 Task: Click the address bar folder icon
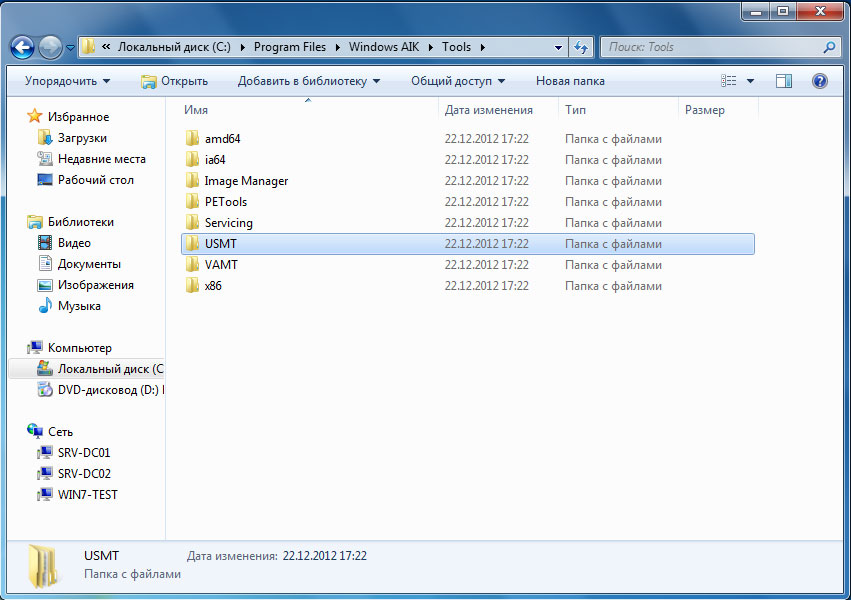coord(88,47)
